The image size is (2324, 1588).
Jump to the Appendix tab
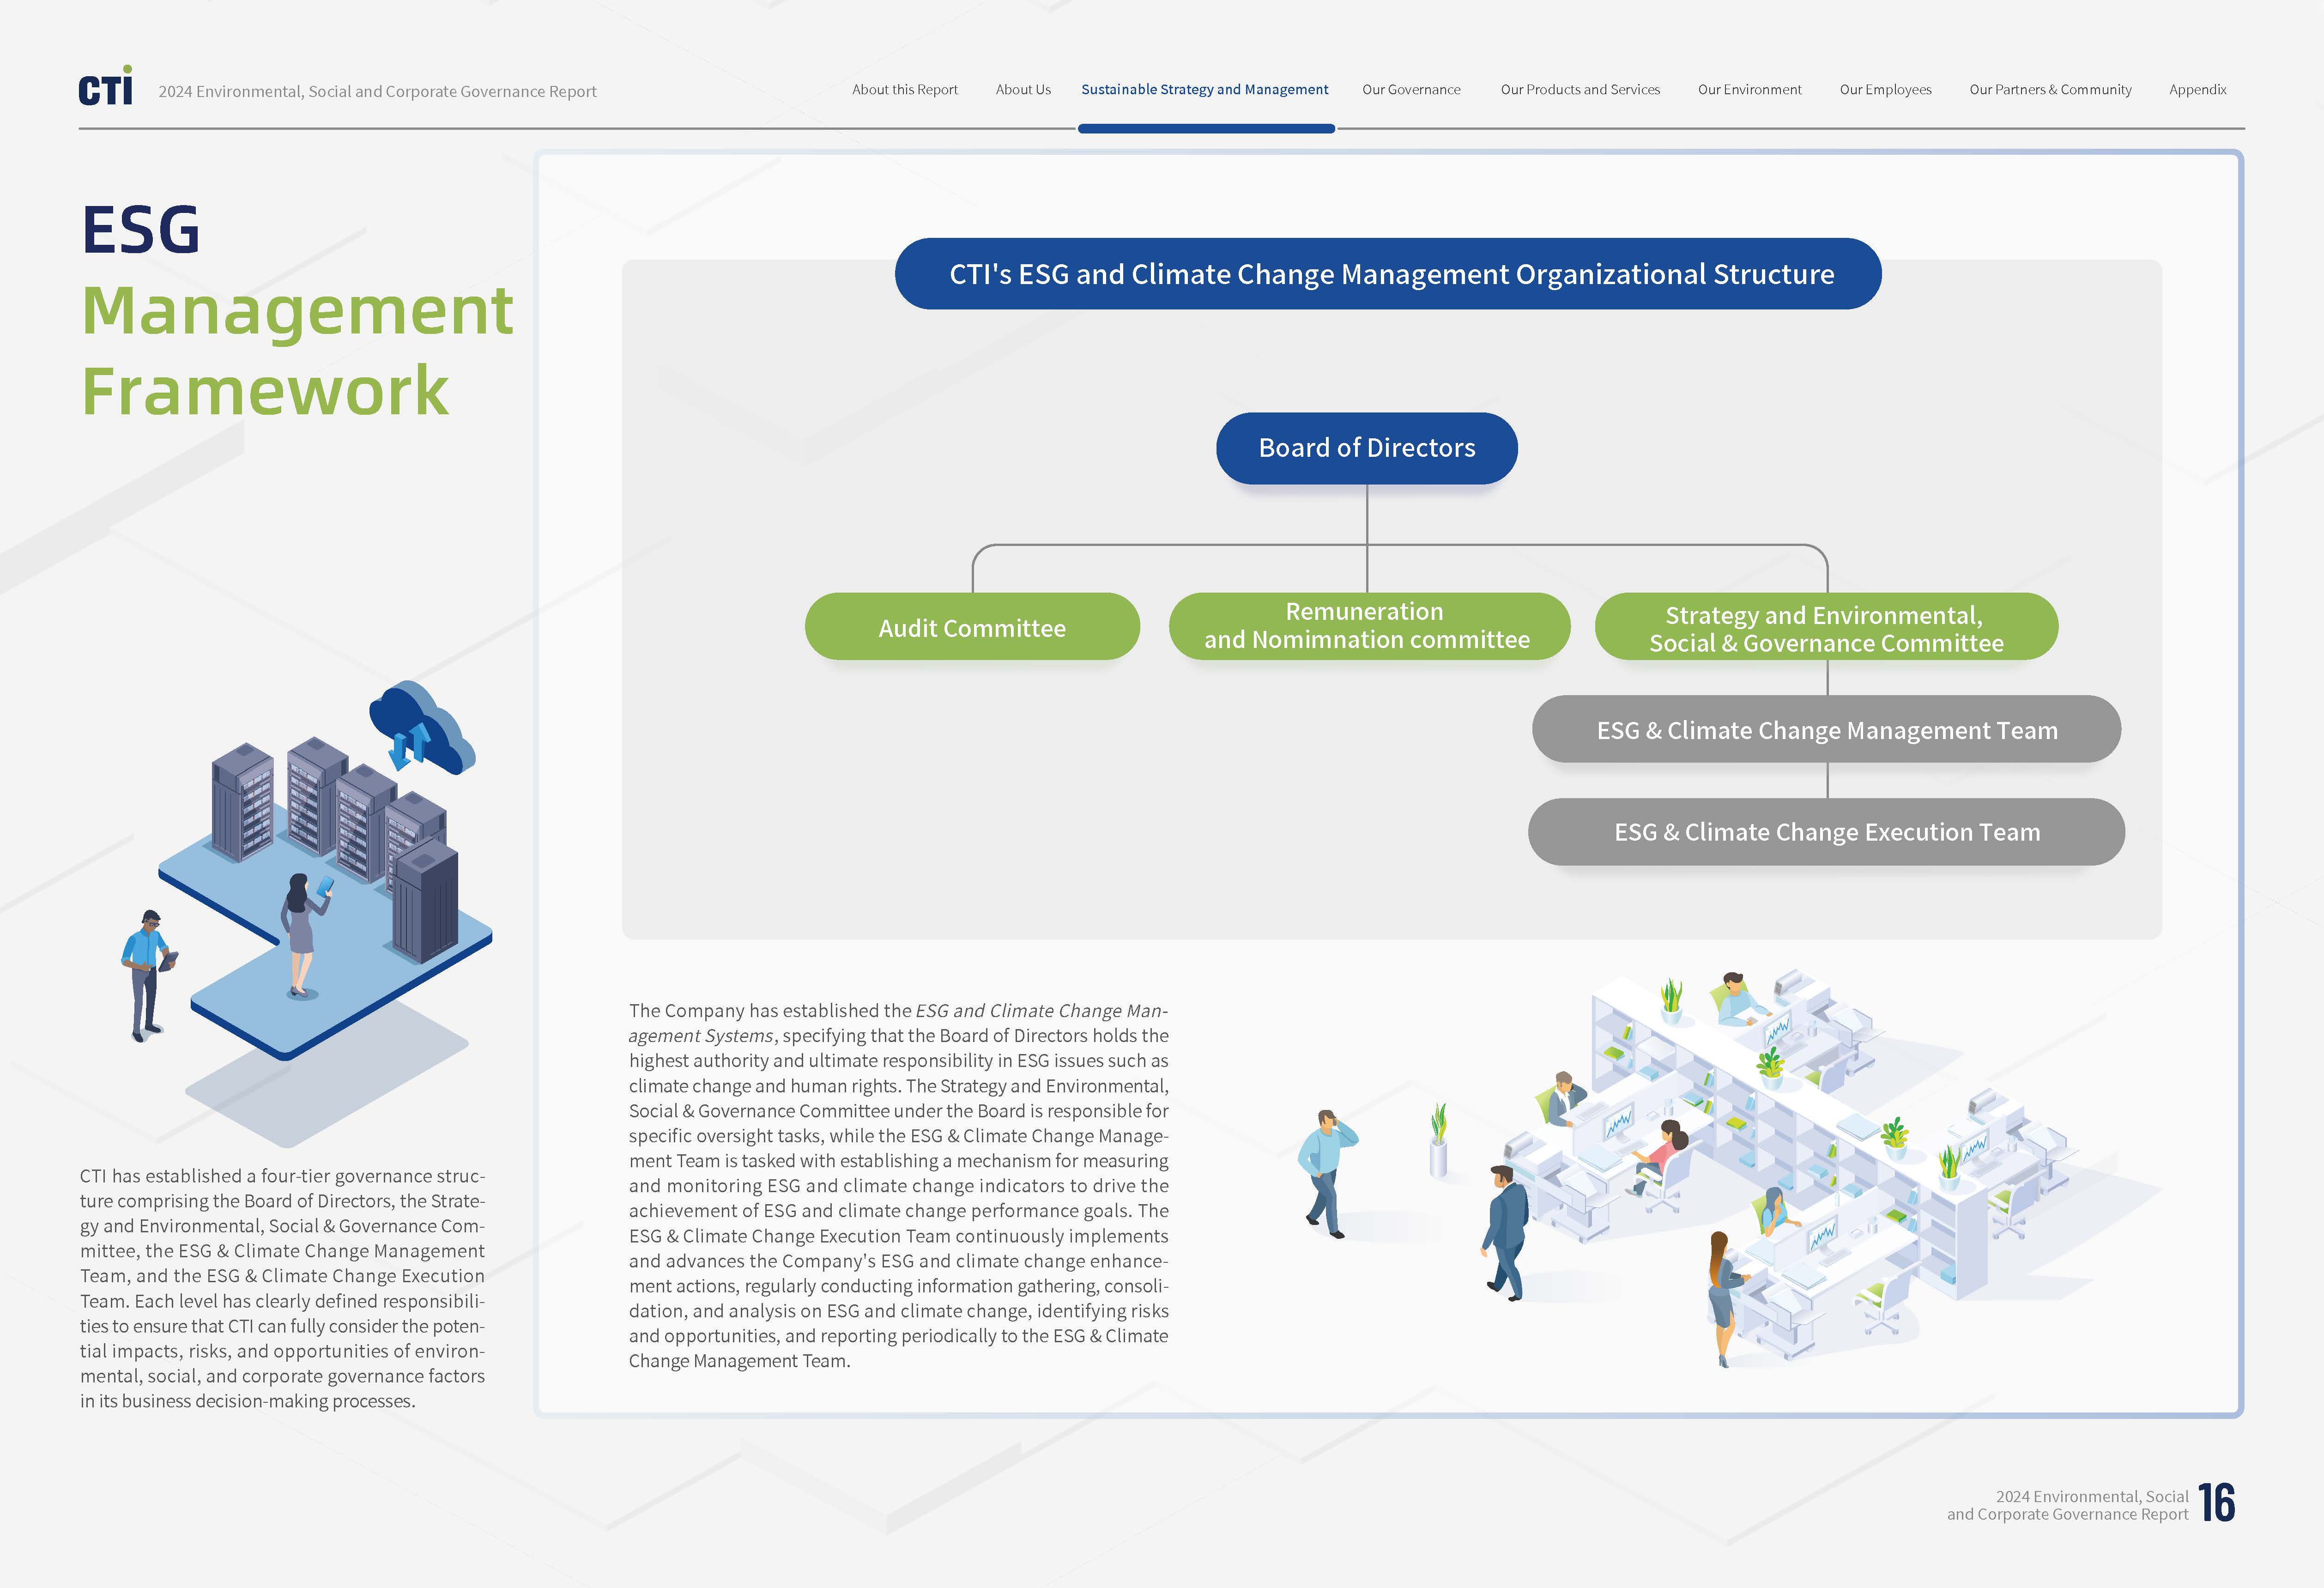click(2197, 90)
